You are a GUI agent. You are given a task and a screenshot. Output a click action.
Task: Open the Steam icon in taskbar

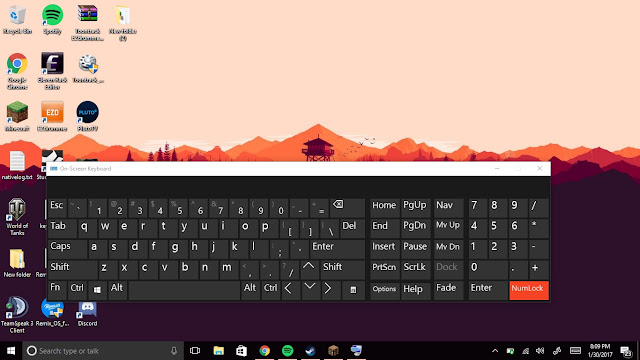point(310,351)
